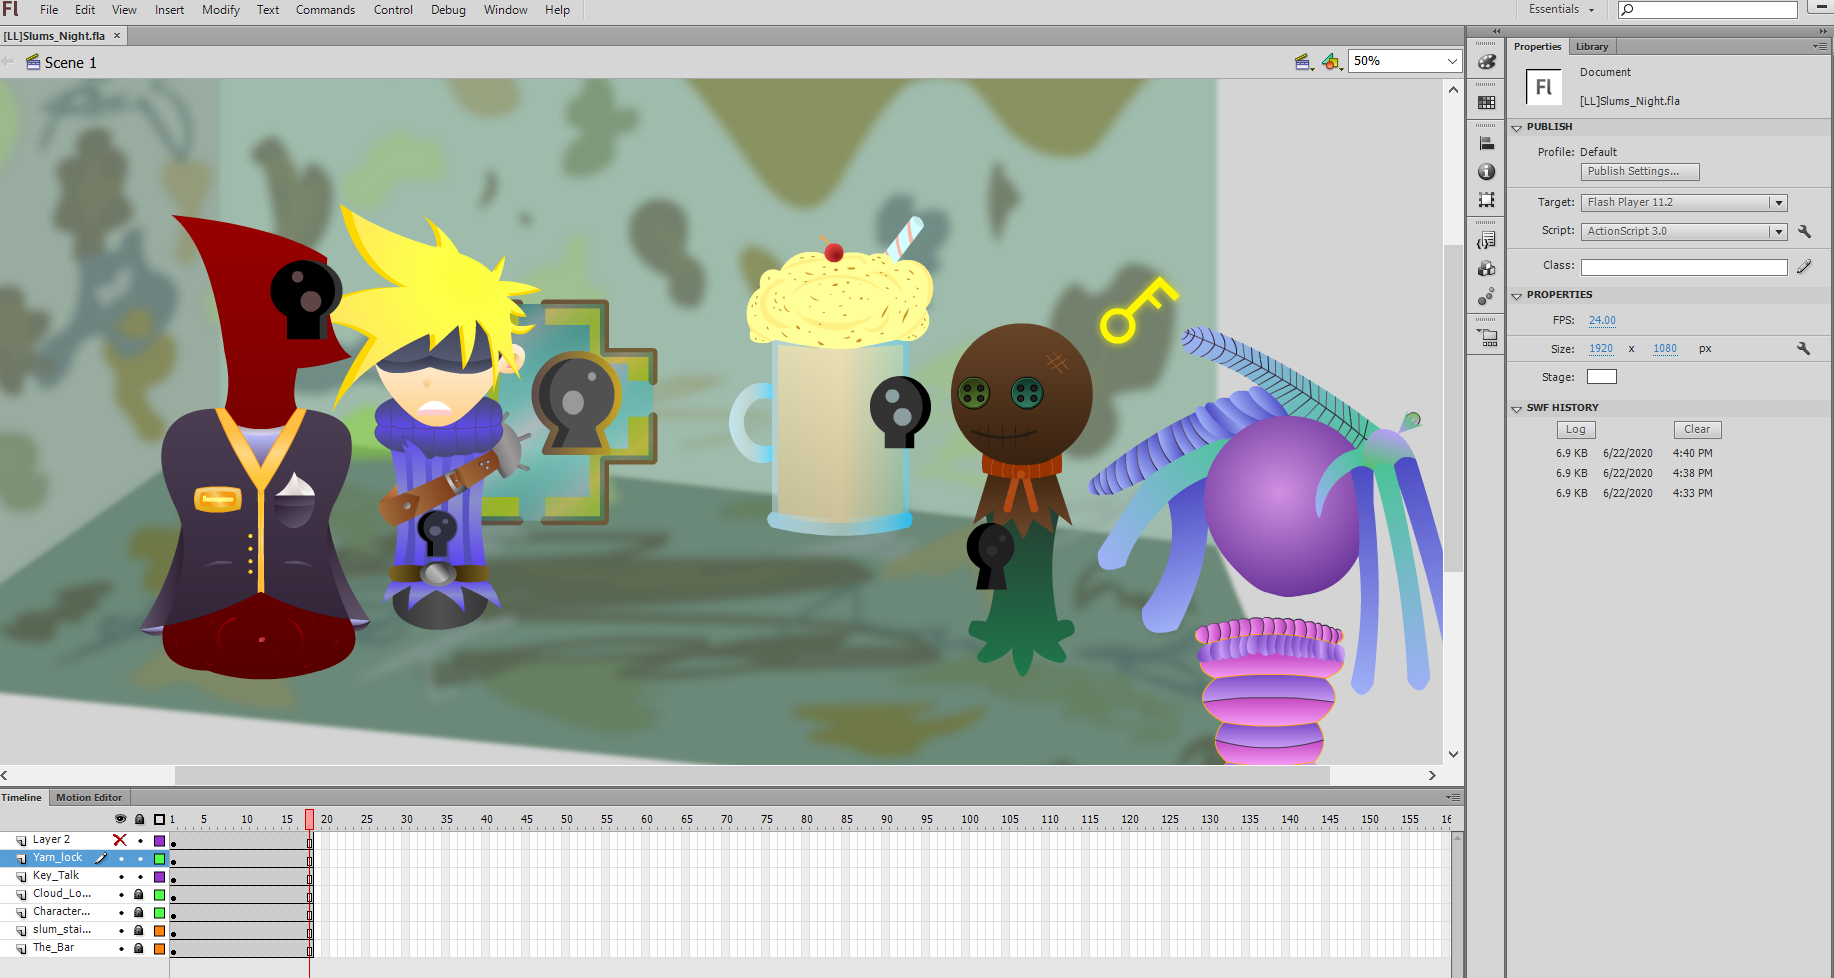Open the Info panel icon
The width and height of the screenshot is (1834, 978).
click(1487, 172)
